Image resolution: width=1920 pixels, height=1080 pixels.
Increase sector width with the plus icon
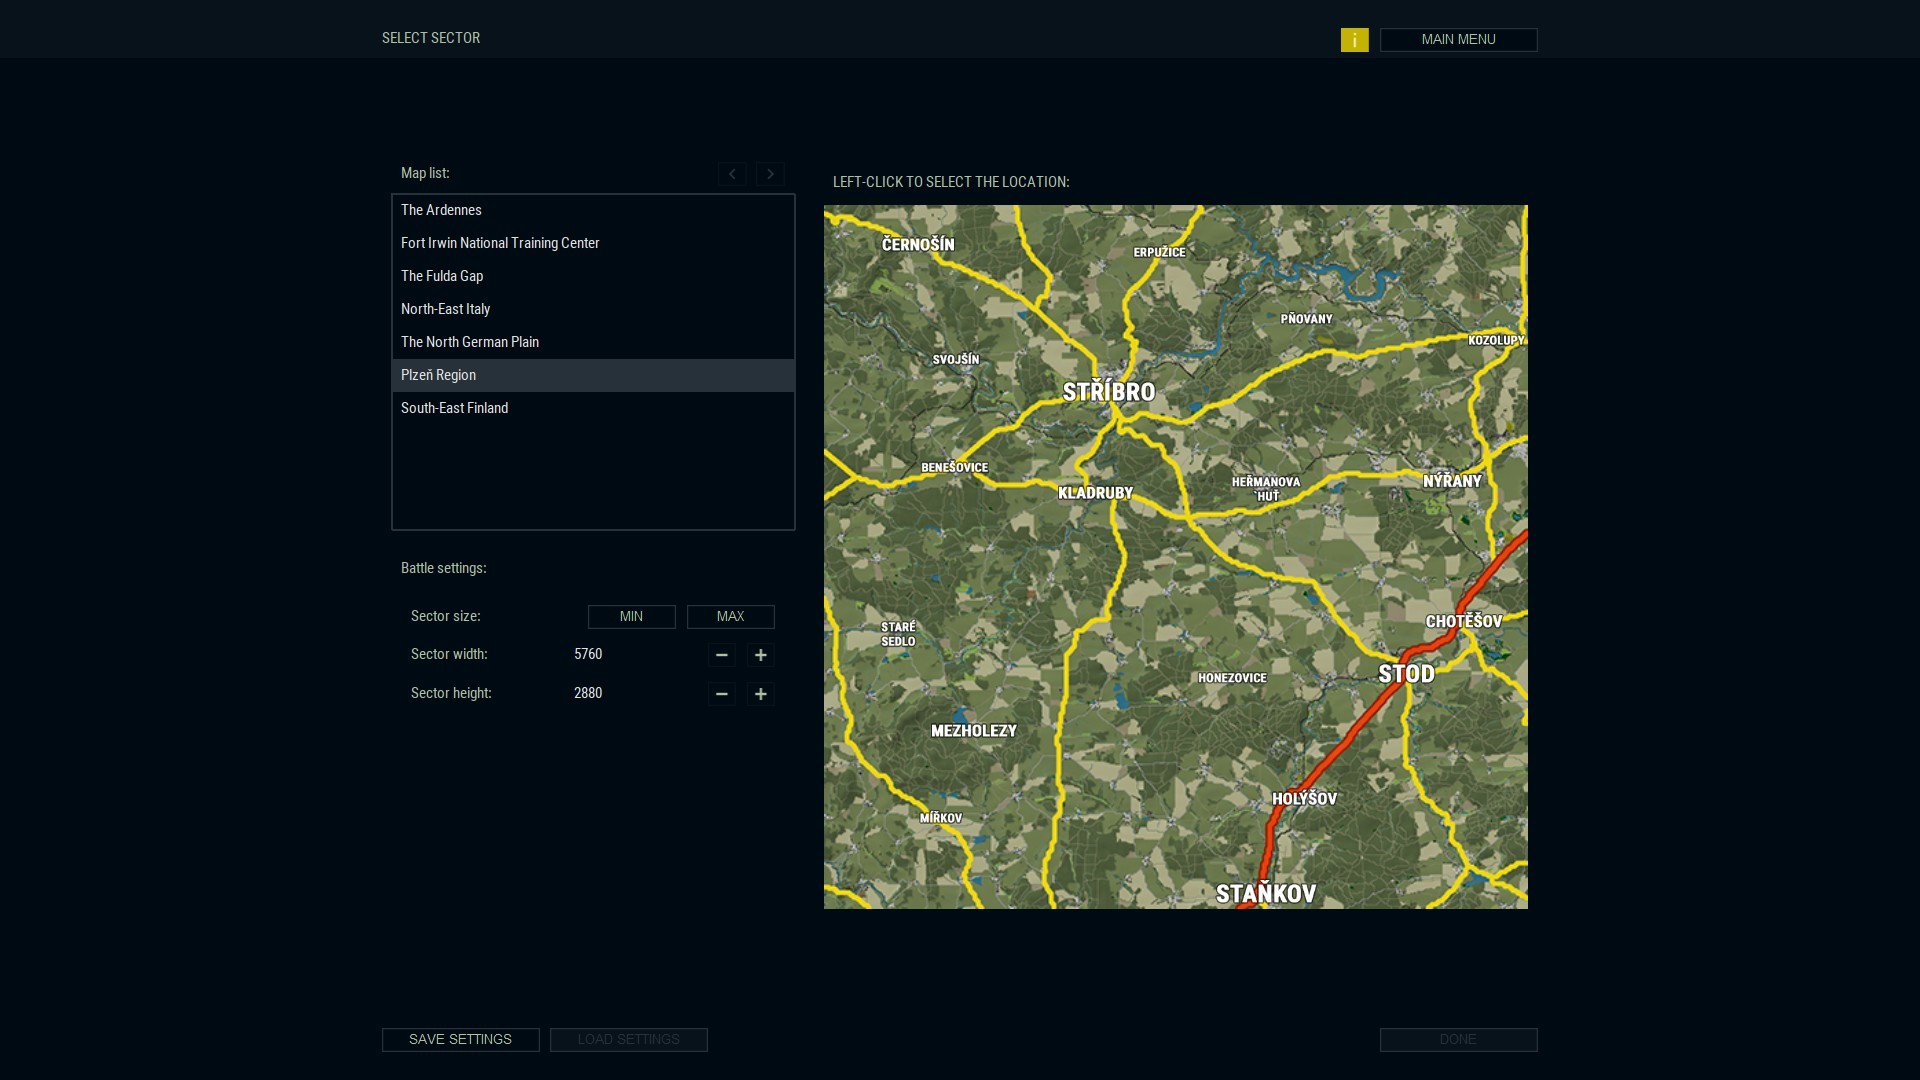coord(760,655)
